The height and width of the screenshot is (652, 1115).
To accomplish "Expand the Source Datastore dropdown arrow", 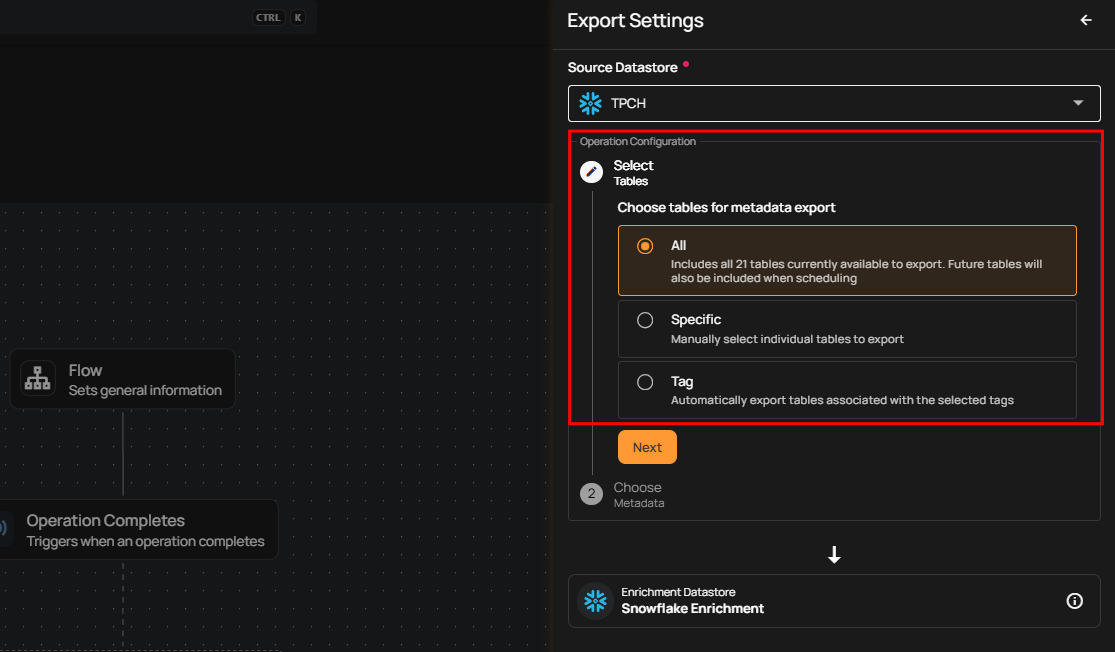I will click(x=1078, y=103).
